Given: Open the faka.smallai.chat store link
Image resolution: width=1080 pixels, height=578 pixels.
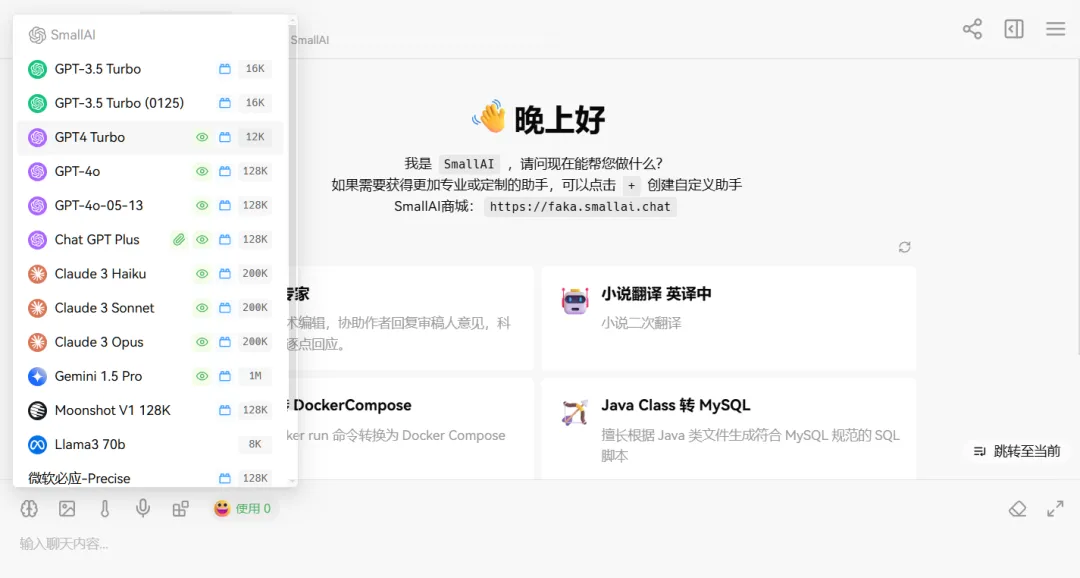Looking at the screenshot, I should 580,207.
